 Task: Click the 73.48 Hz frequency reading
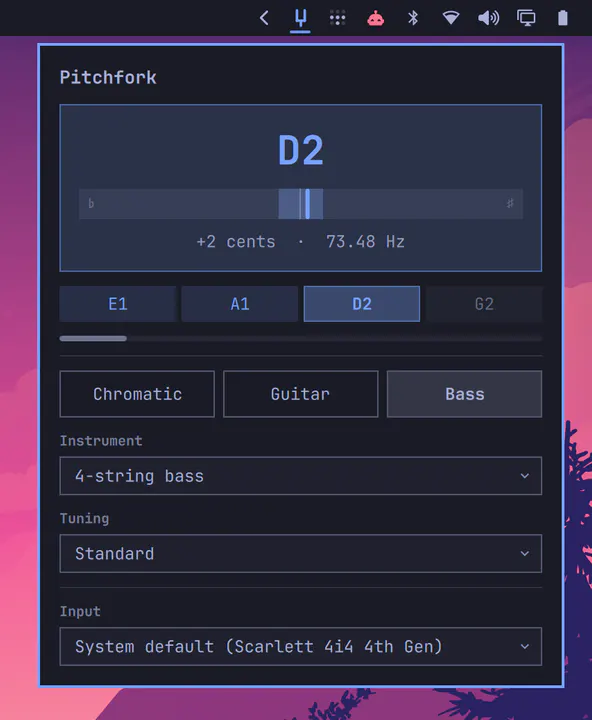366,242
